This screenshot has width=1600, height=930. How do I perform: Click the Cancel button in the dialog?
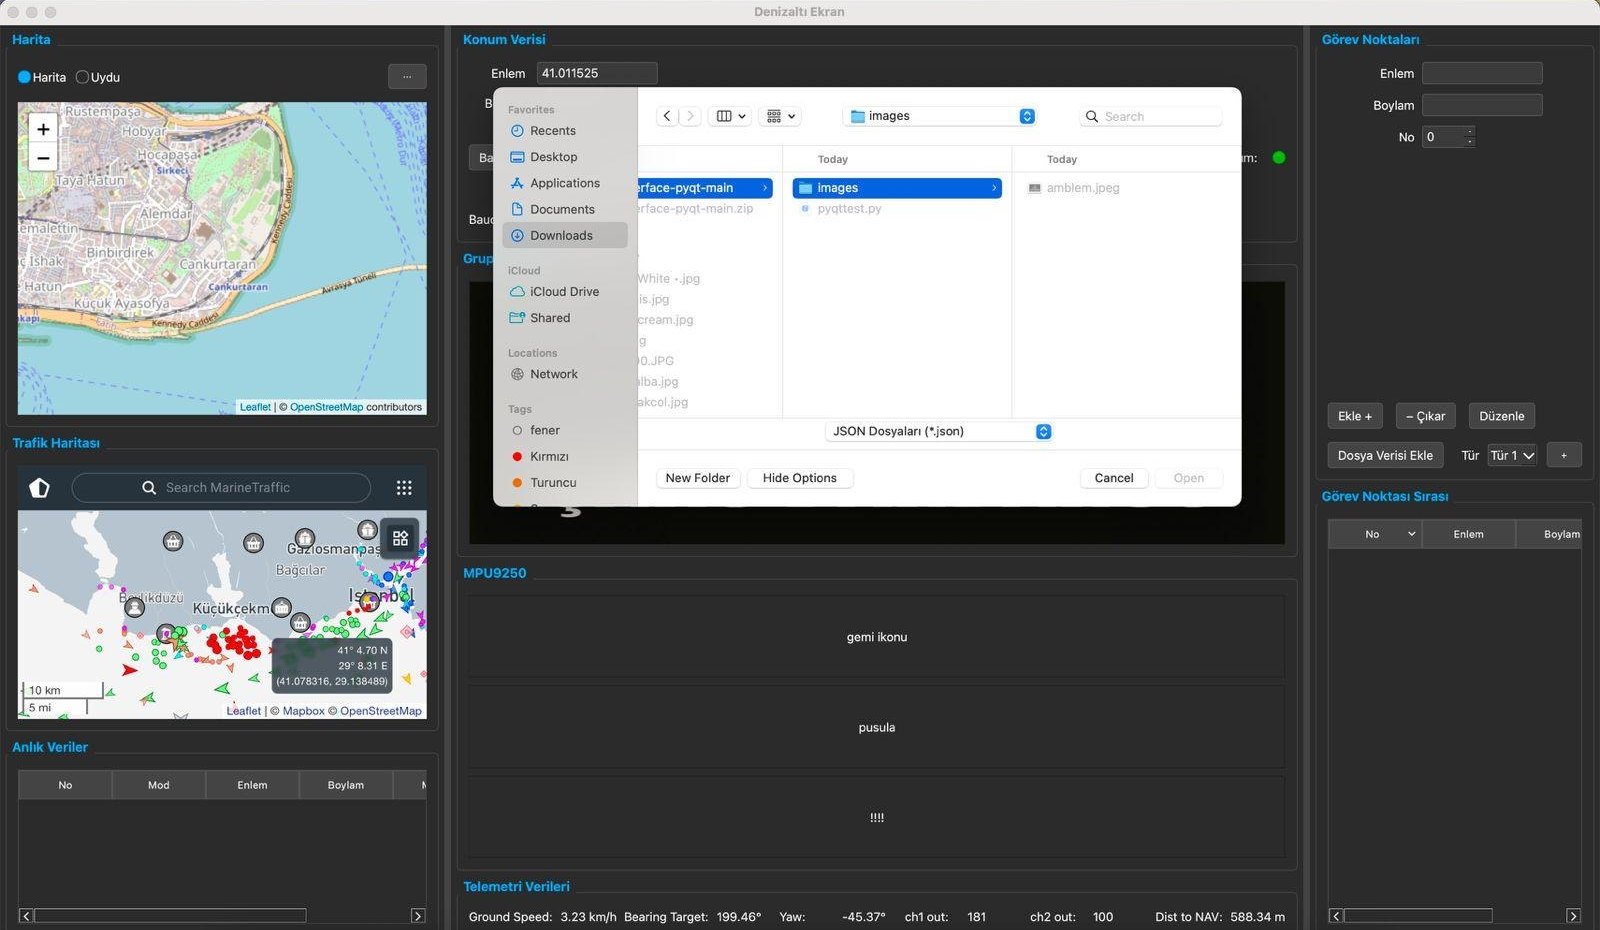coord(1114,478)
